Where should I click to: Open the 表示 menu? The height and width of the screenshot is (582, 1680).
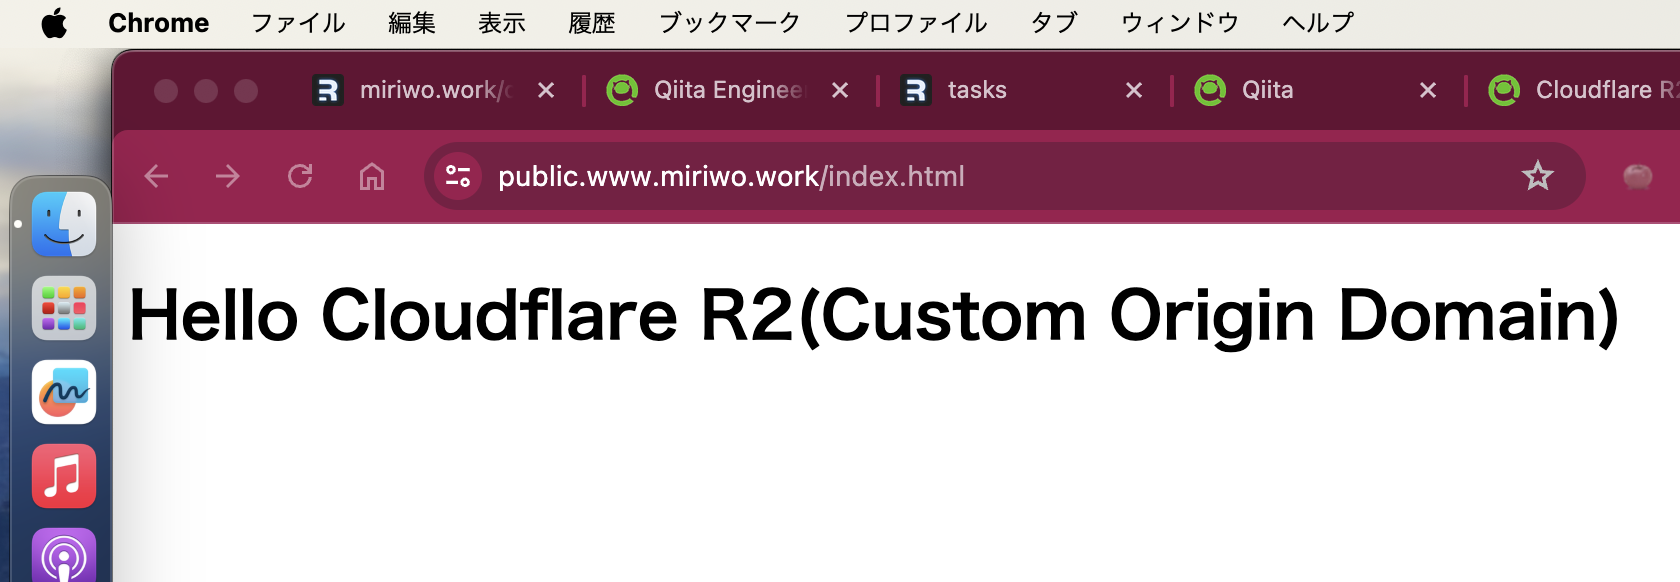pos(502,23)
